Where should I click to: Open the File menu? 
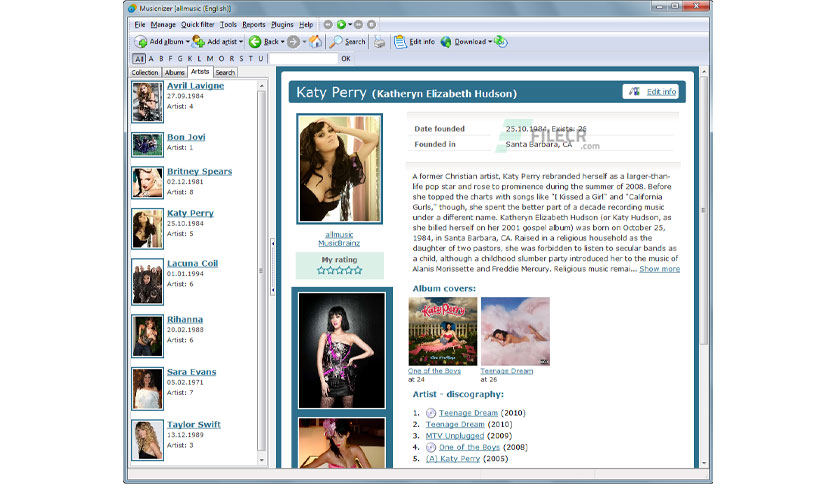(x=140, y=25)
